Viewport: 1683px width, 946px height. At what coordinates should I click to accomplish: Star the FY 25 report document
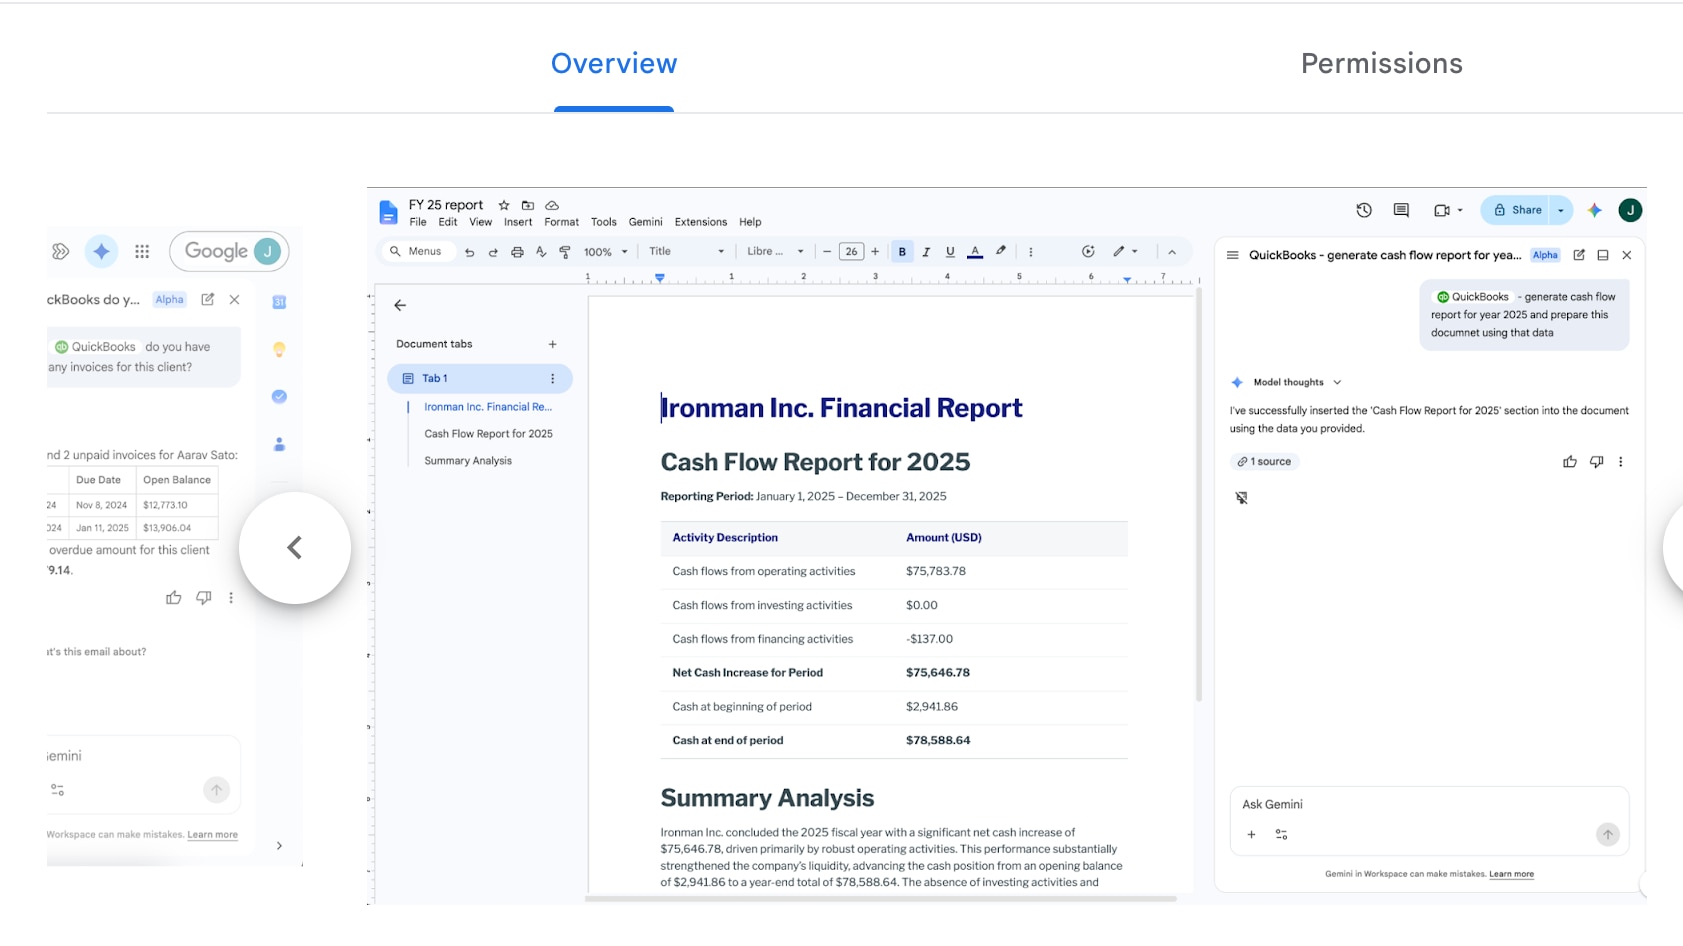[504, 205]
